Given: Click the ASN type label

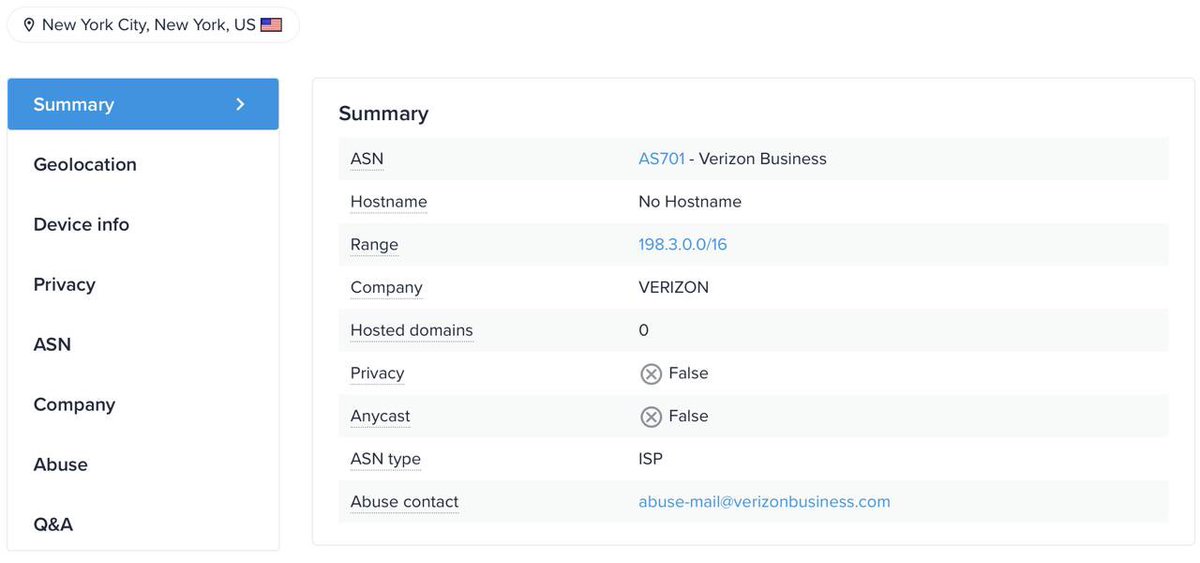Looking at the screenshot, I should pyautogui.click(x=385, y=459).
